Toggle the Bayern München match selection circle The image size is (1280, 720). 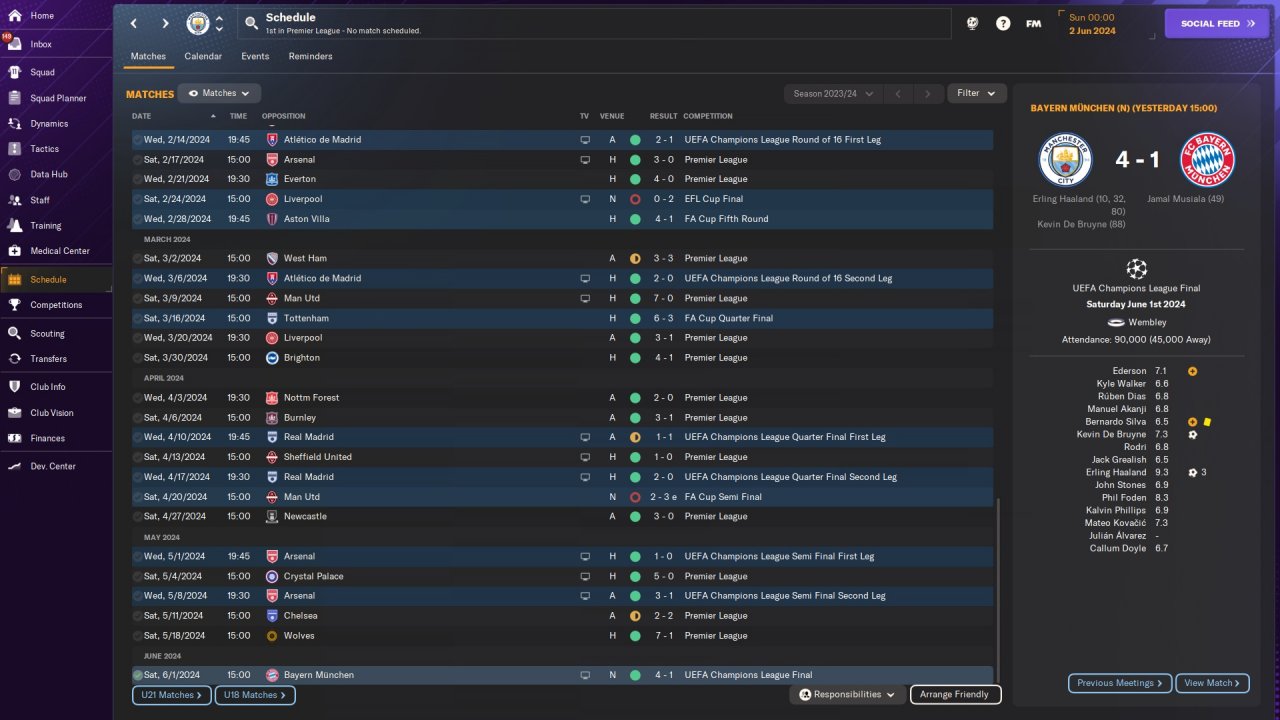coord(138,675)
